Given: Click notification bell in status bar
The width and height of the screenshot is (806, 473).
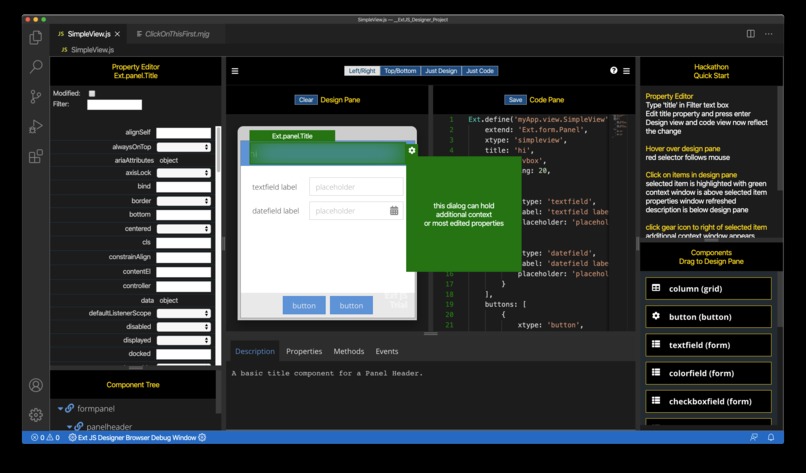Looking at the screenshot, I should [x=771, y=437].
